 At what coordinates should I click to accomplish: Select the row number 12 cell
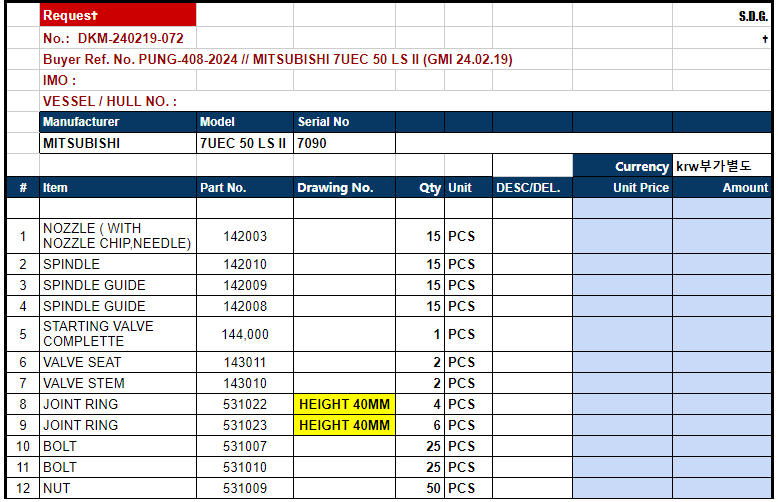pyautogui.click(x=23, y=488)
